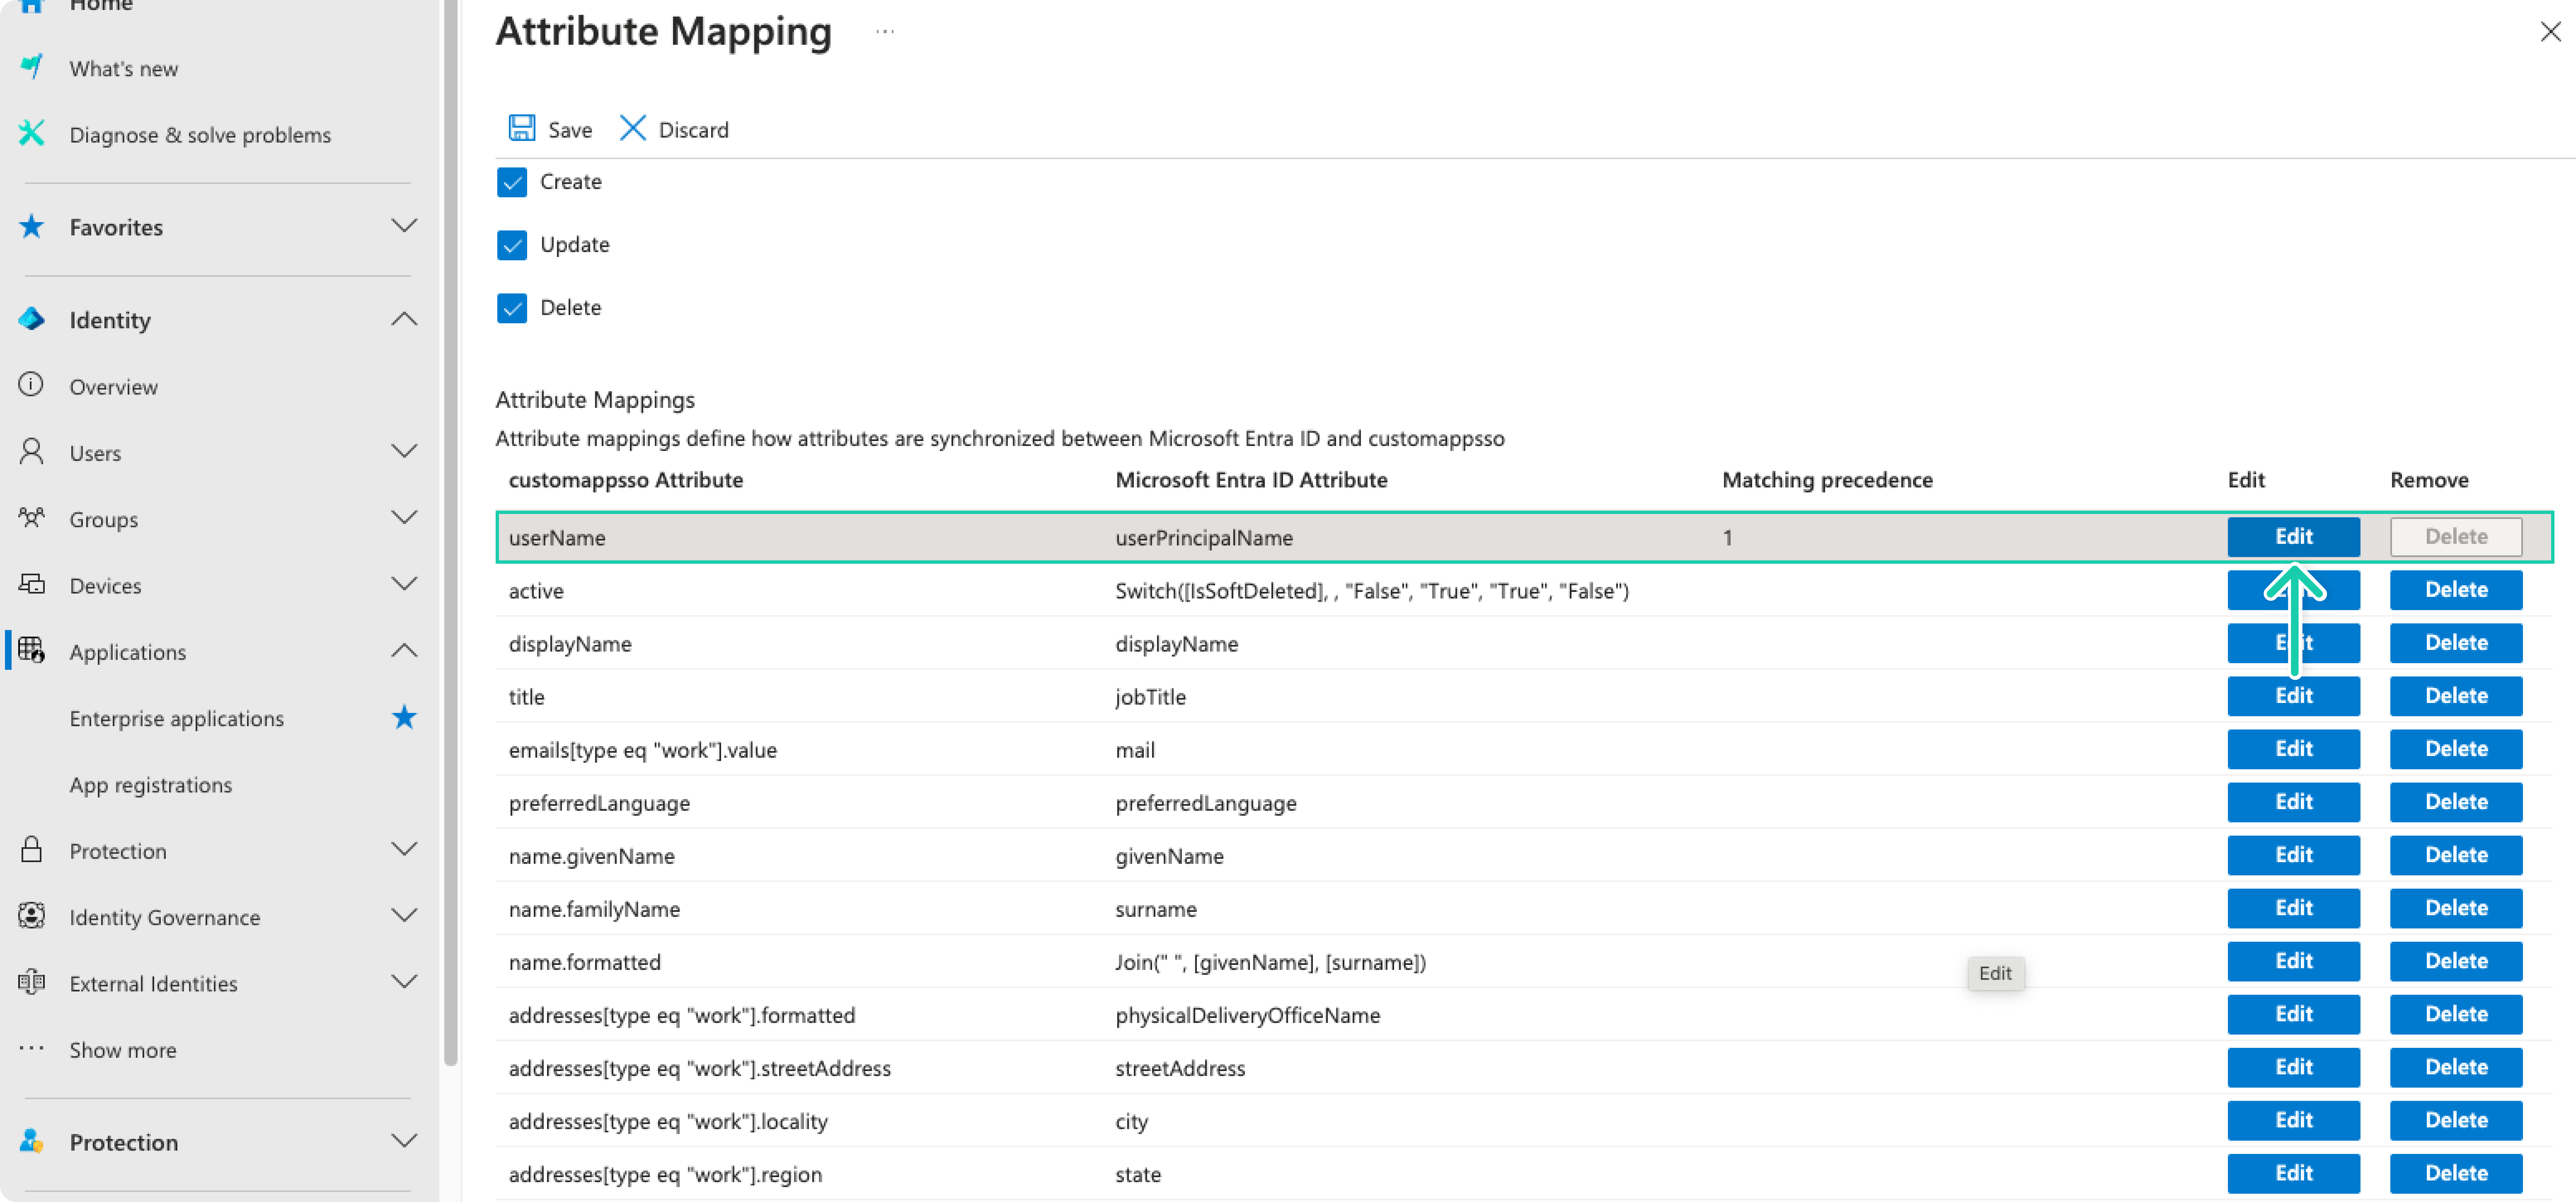Click Delete for preferredLanguage mapping
The height and width of the screenshot is (1202, 2576).
[x=2456, y=802]
